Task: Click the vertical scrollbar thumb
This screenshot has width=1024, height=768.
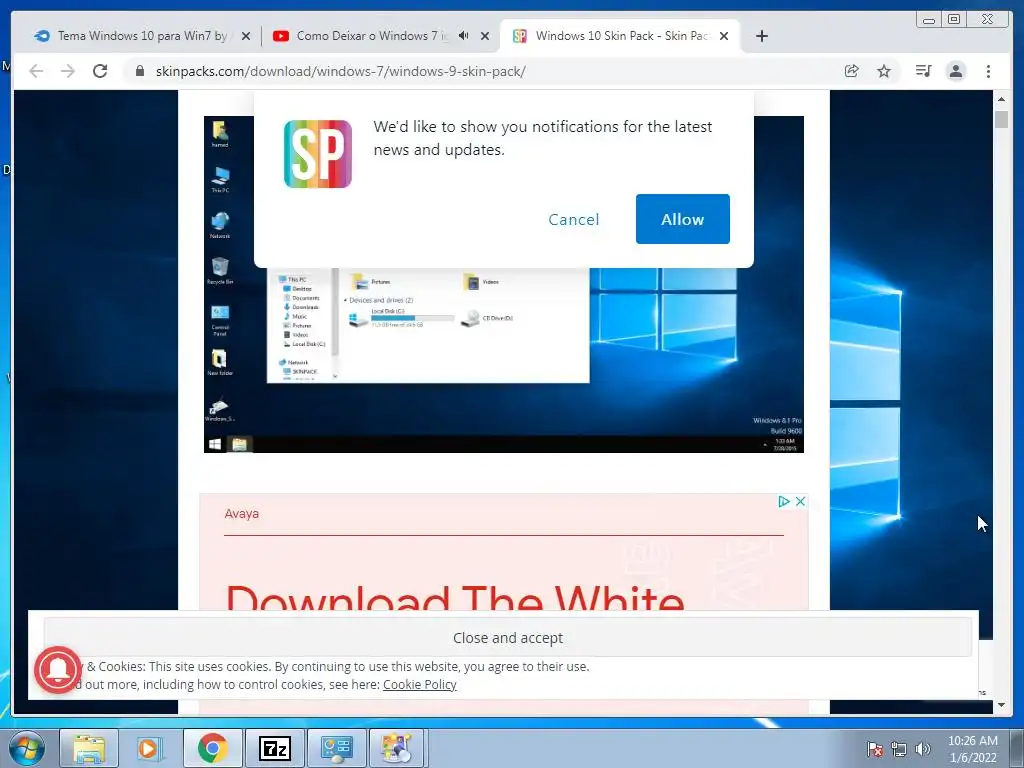Action: click(1001, 120)
